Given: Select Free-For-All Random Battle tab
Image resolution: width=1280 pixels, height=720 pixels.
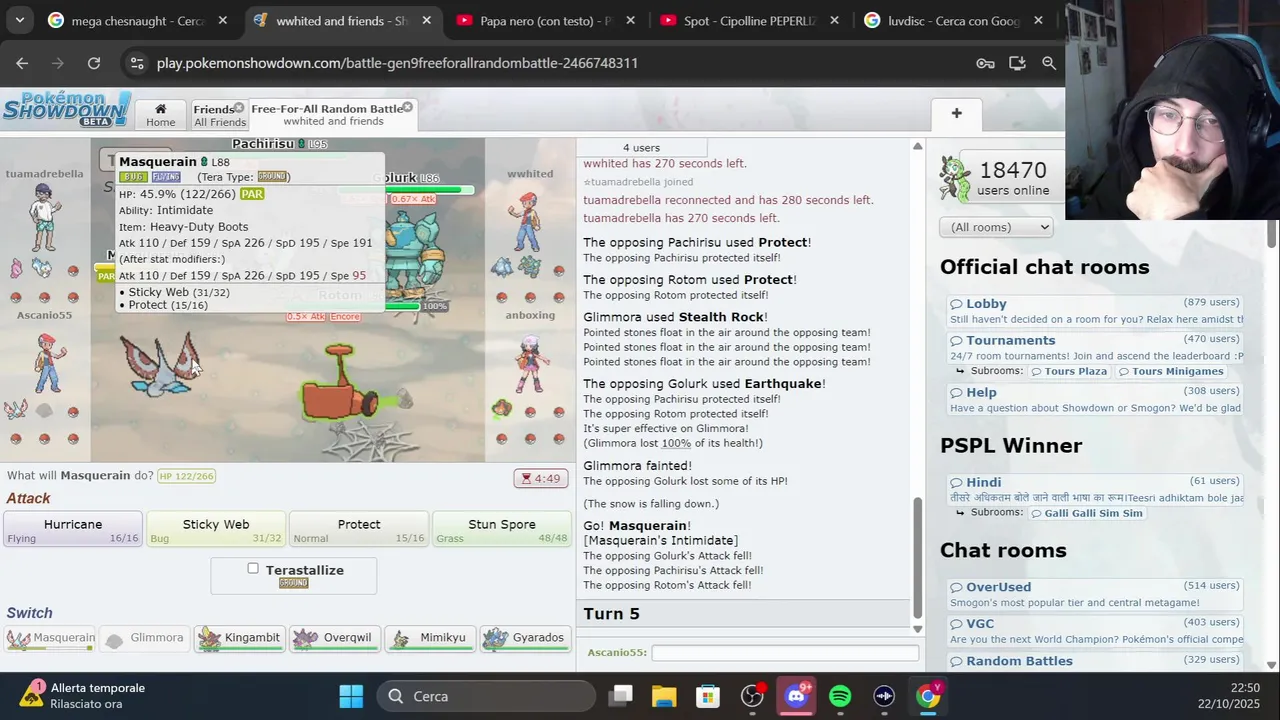Looking at the screenshot, I should coord(327,114).
